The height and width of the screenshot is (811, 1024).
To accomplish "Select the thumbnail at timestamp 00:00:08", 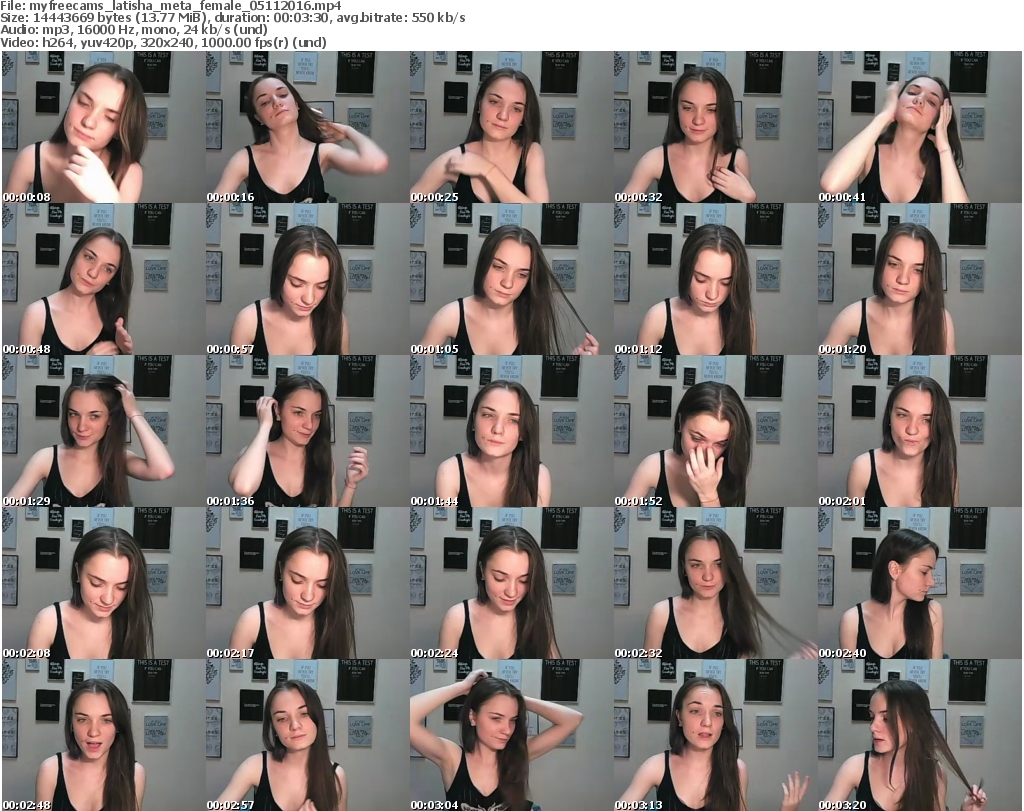I will [x=104, y=127].
